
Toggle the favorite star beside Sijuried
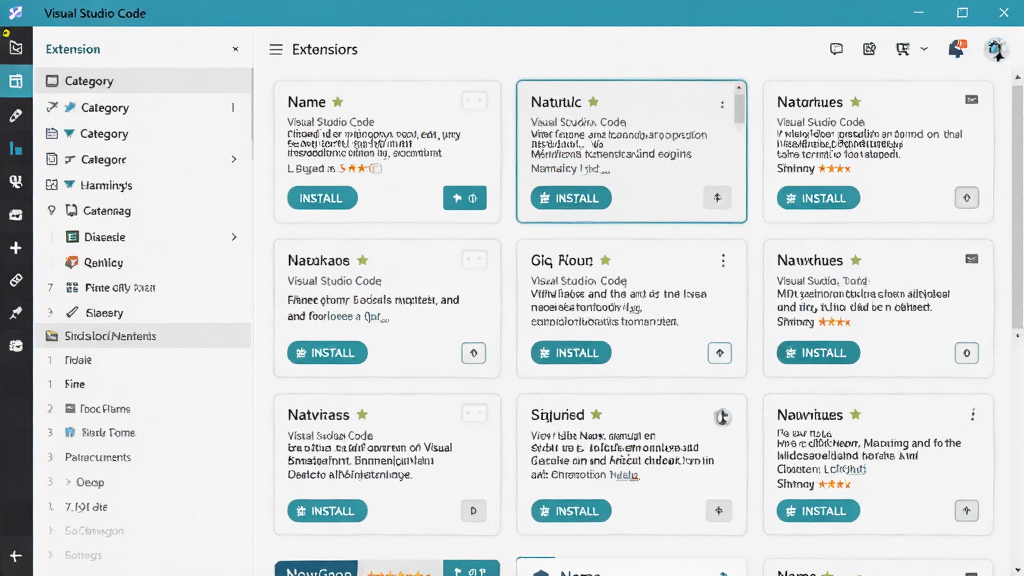tap(596, 415)
